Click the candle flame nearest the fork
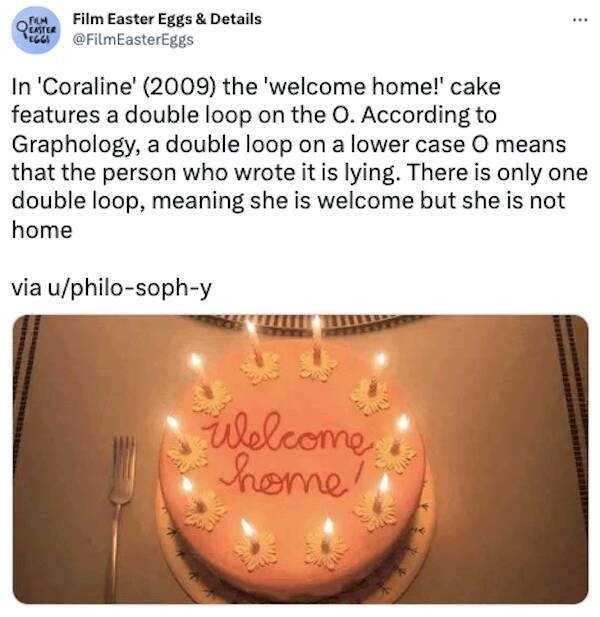 [172, 424]
